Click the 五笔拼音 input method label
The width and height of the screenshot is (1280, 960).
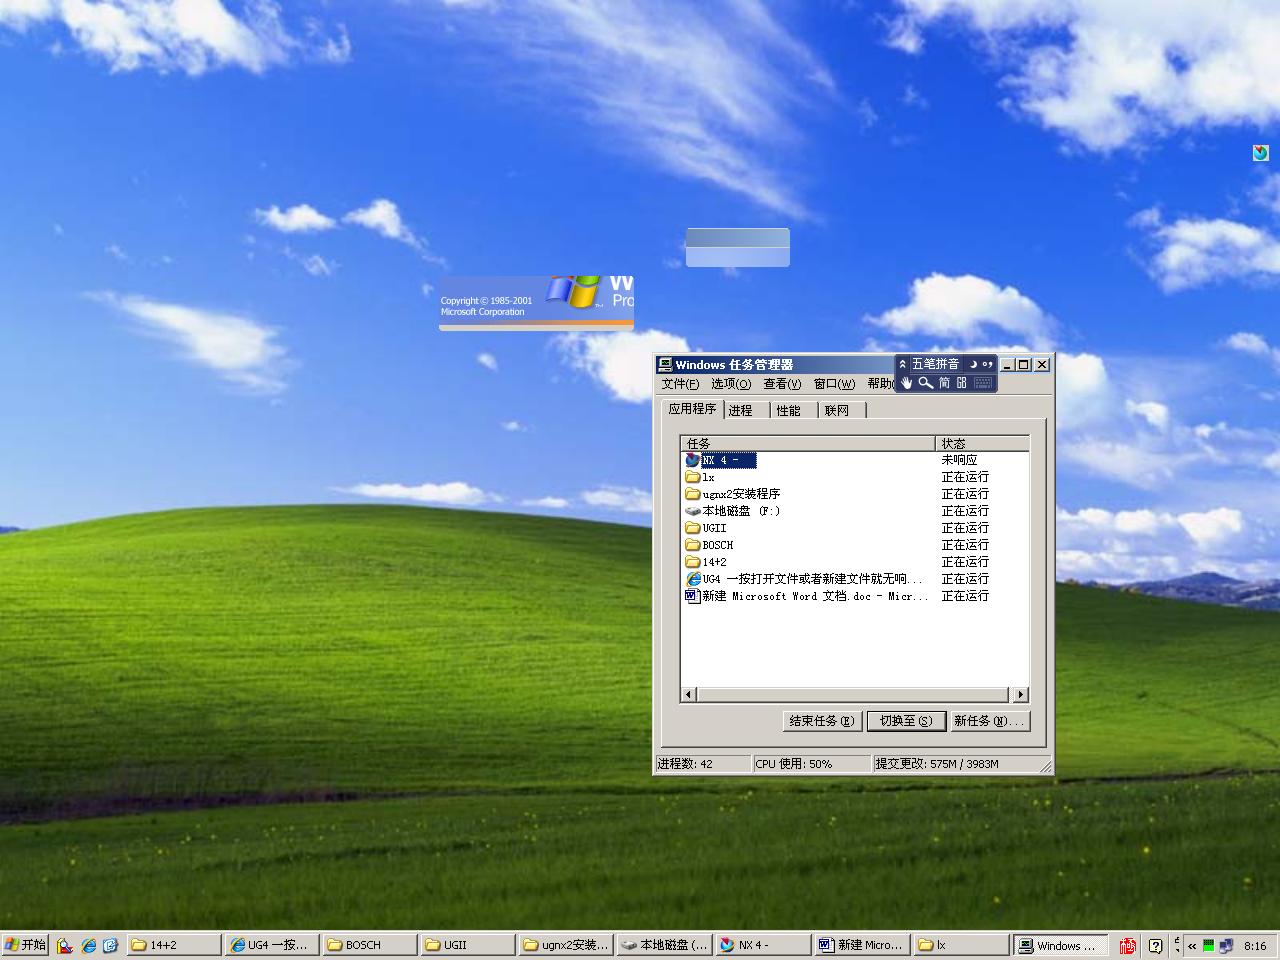pyautogui.click(x=935, y=364)
